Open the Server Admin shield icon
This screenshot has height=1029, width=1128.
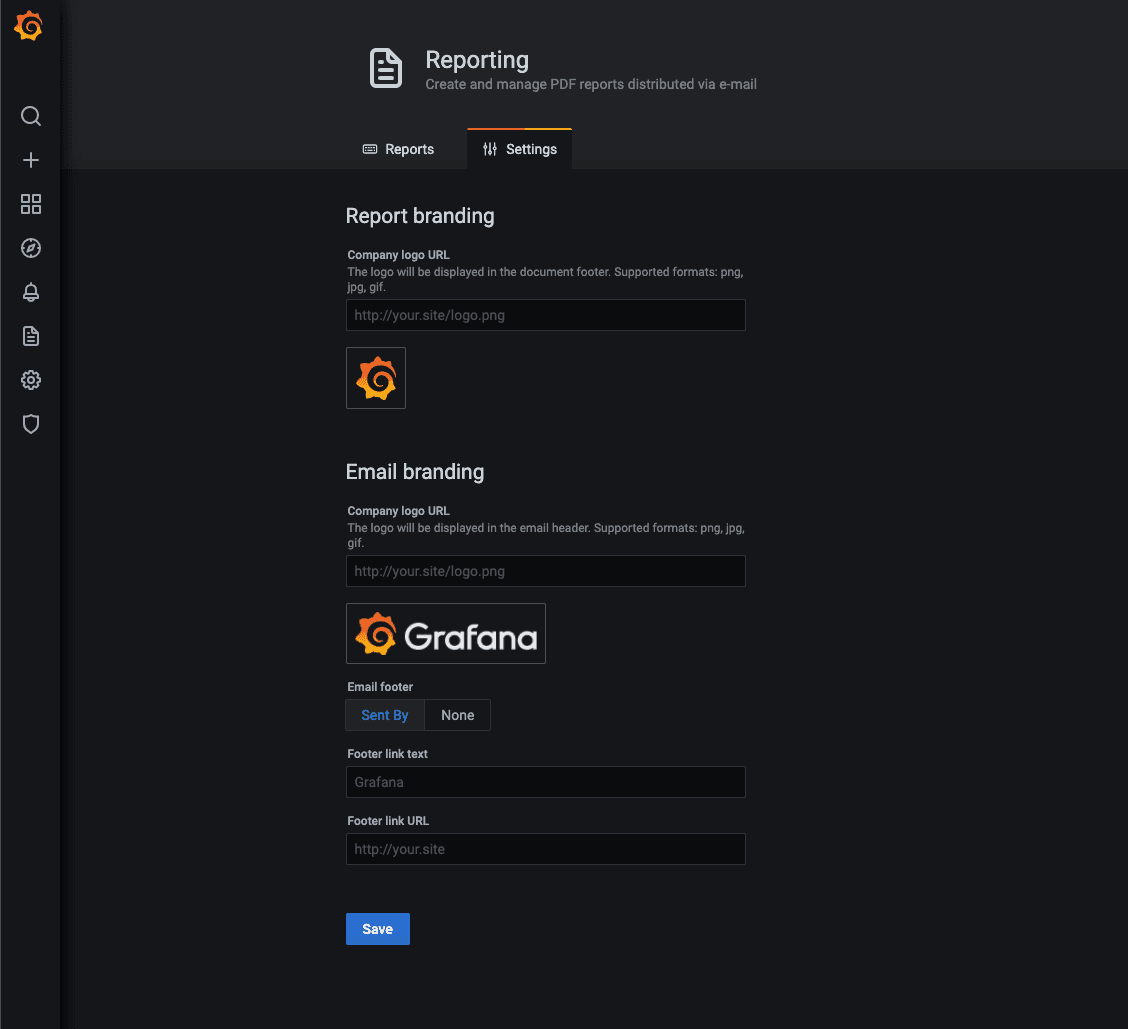(x=31, y=424)
